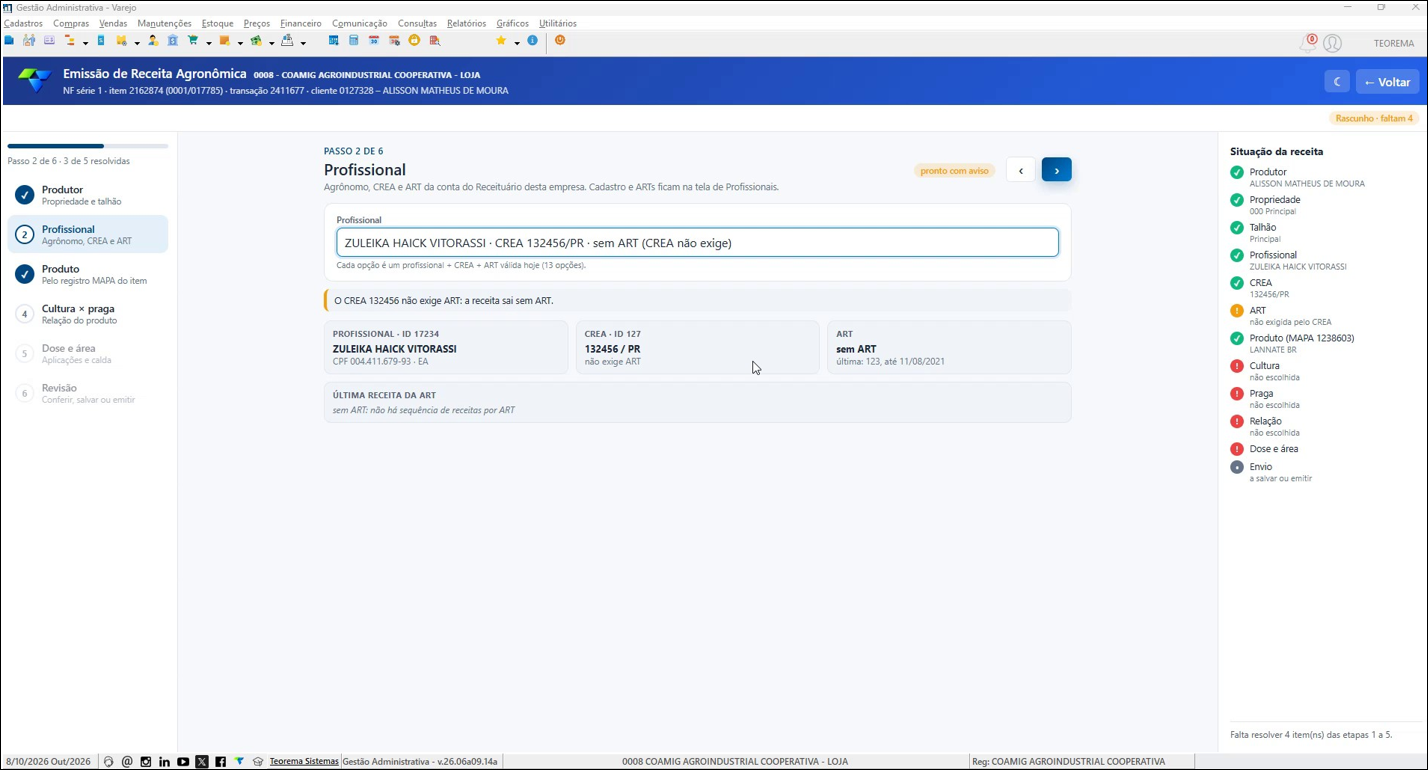Click the CREA - ID 127 card
Screen dimensions: 1428x770
point(697,347)
